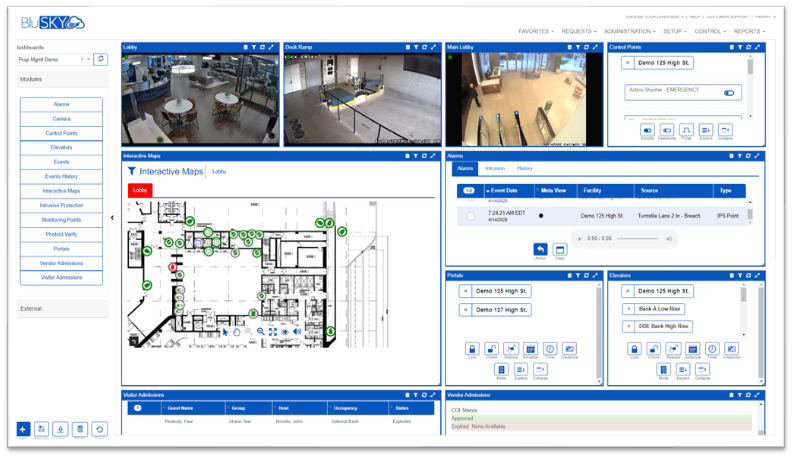Select the Turnstile Lane 2 alarm radio button
The image size is (793, 458).
point(470,215)
